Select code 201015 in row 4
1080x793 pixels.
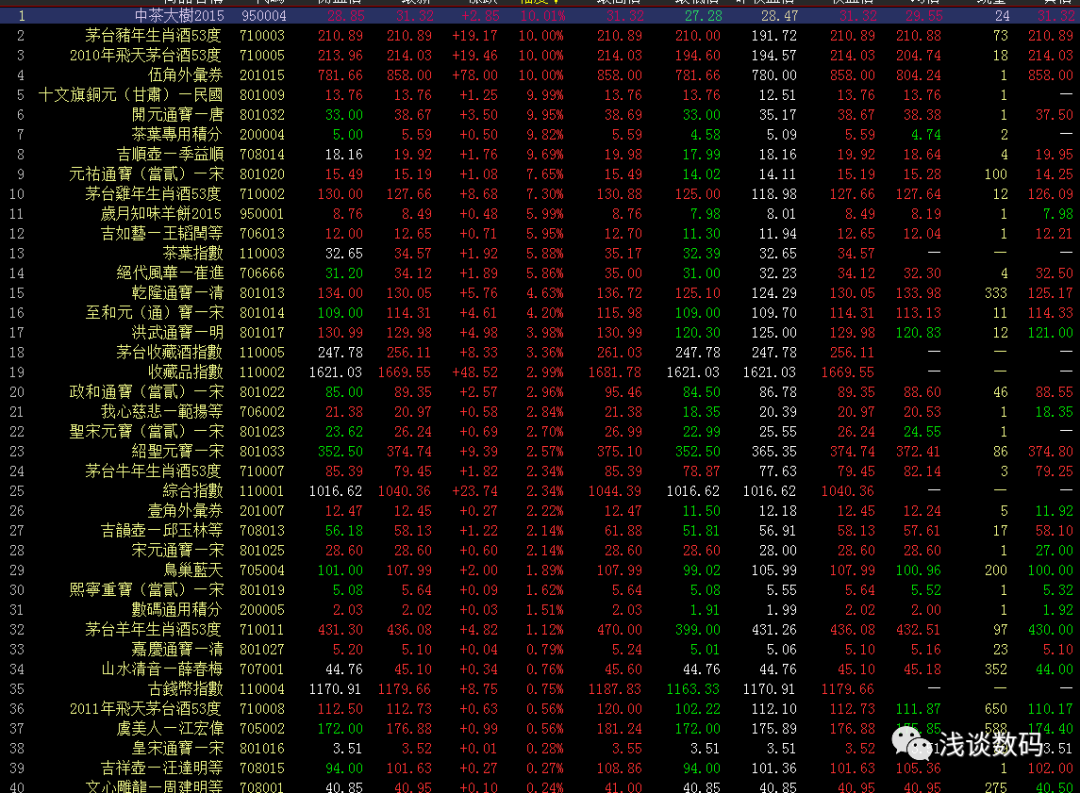click(262, 75)
